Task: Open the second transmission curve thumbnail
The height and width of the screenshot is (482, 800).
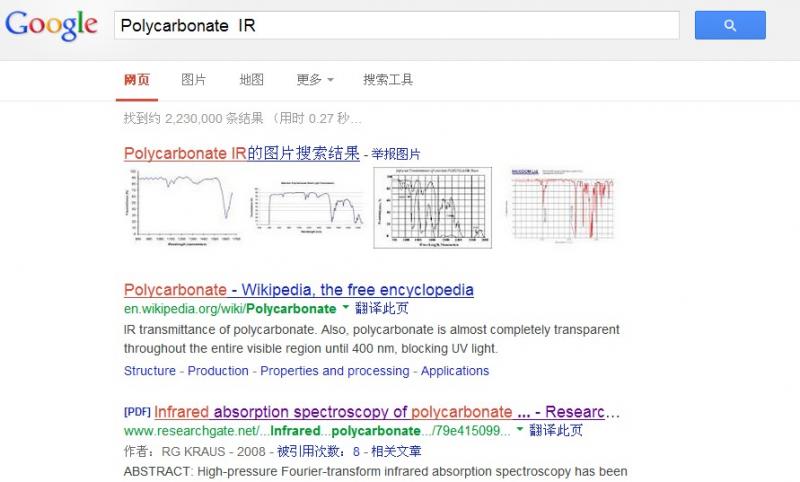Action: point(308,208)
